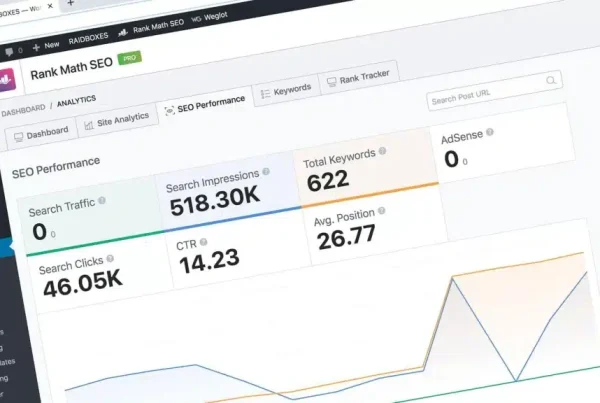Select the Total Keywords 622 card
This screenshot has width=600, height=403.
point(367,168)
